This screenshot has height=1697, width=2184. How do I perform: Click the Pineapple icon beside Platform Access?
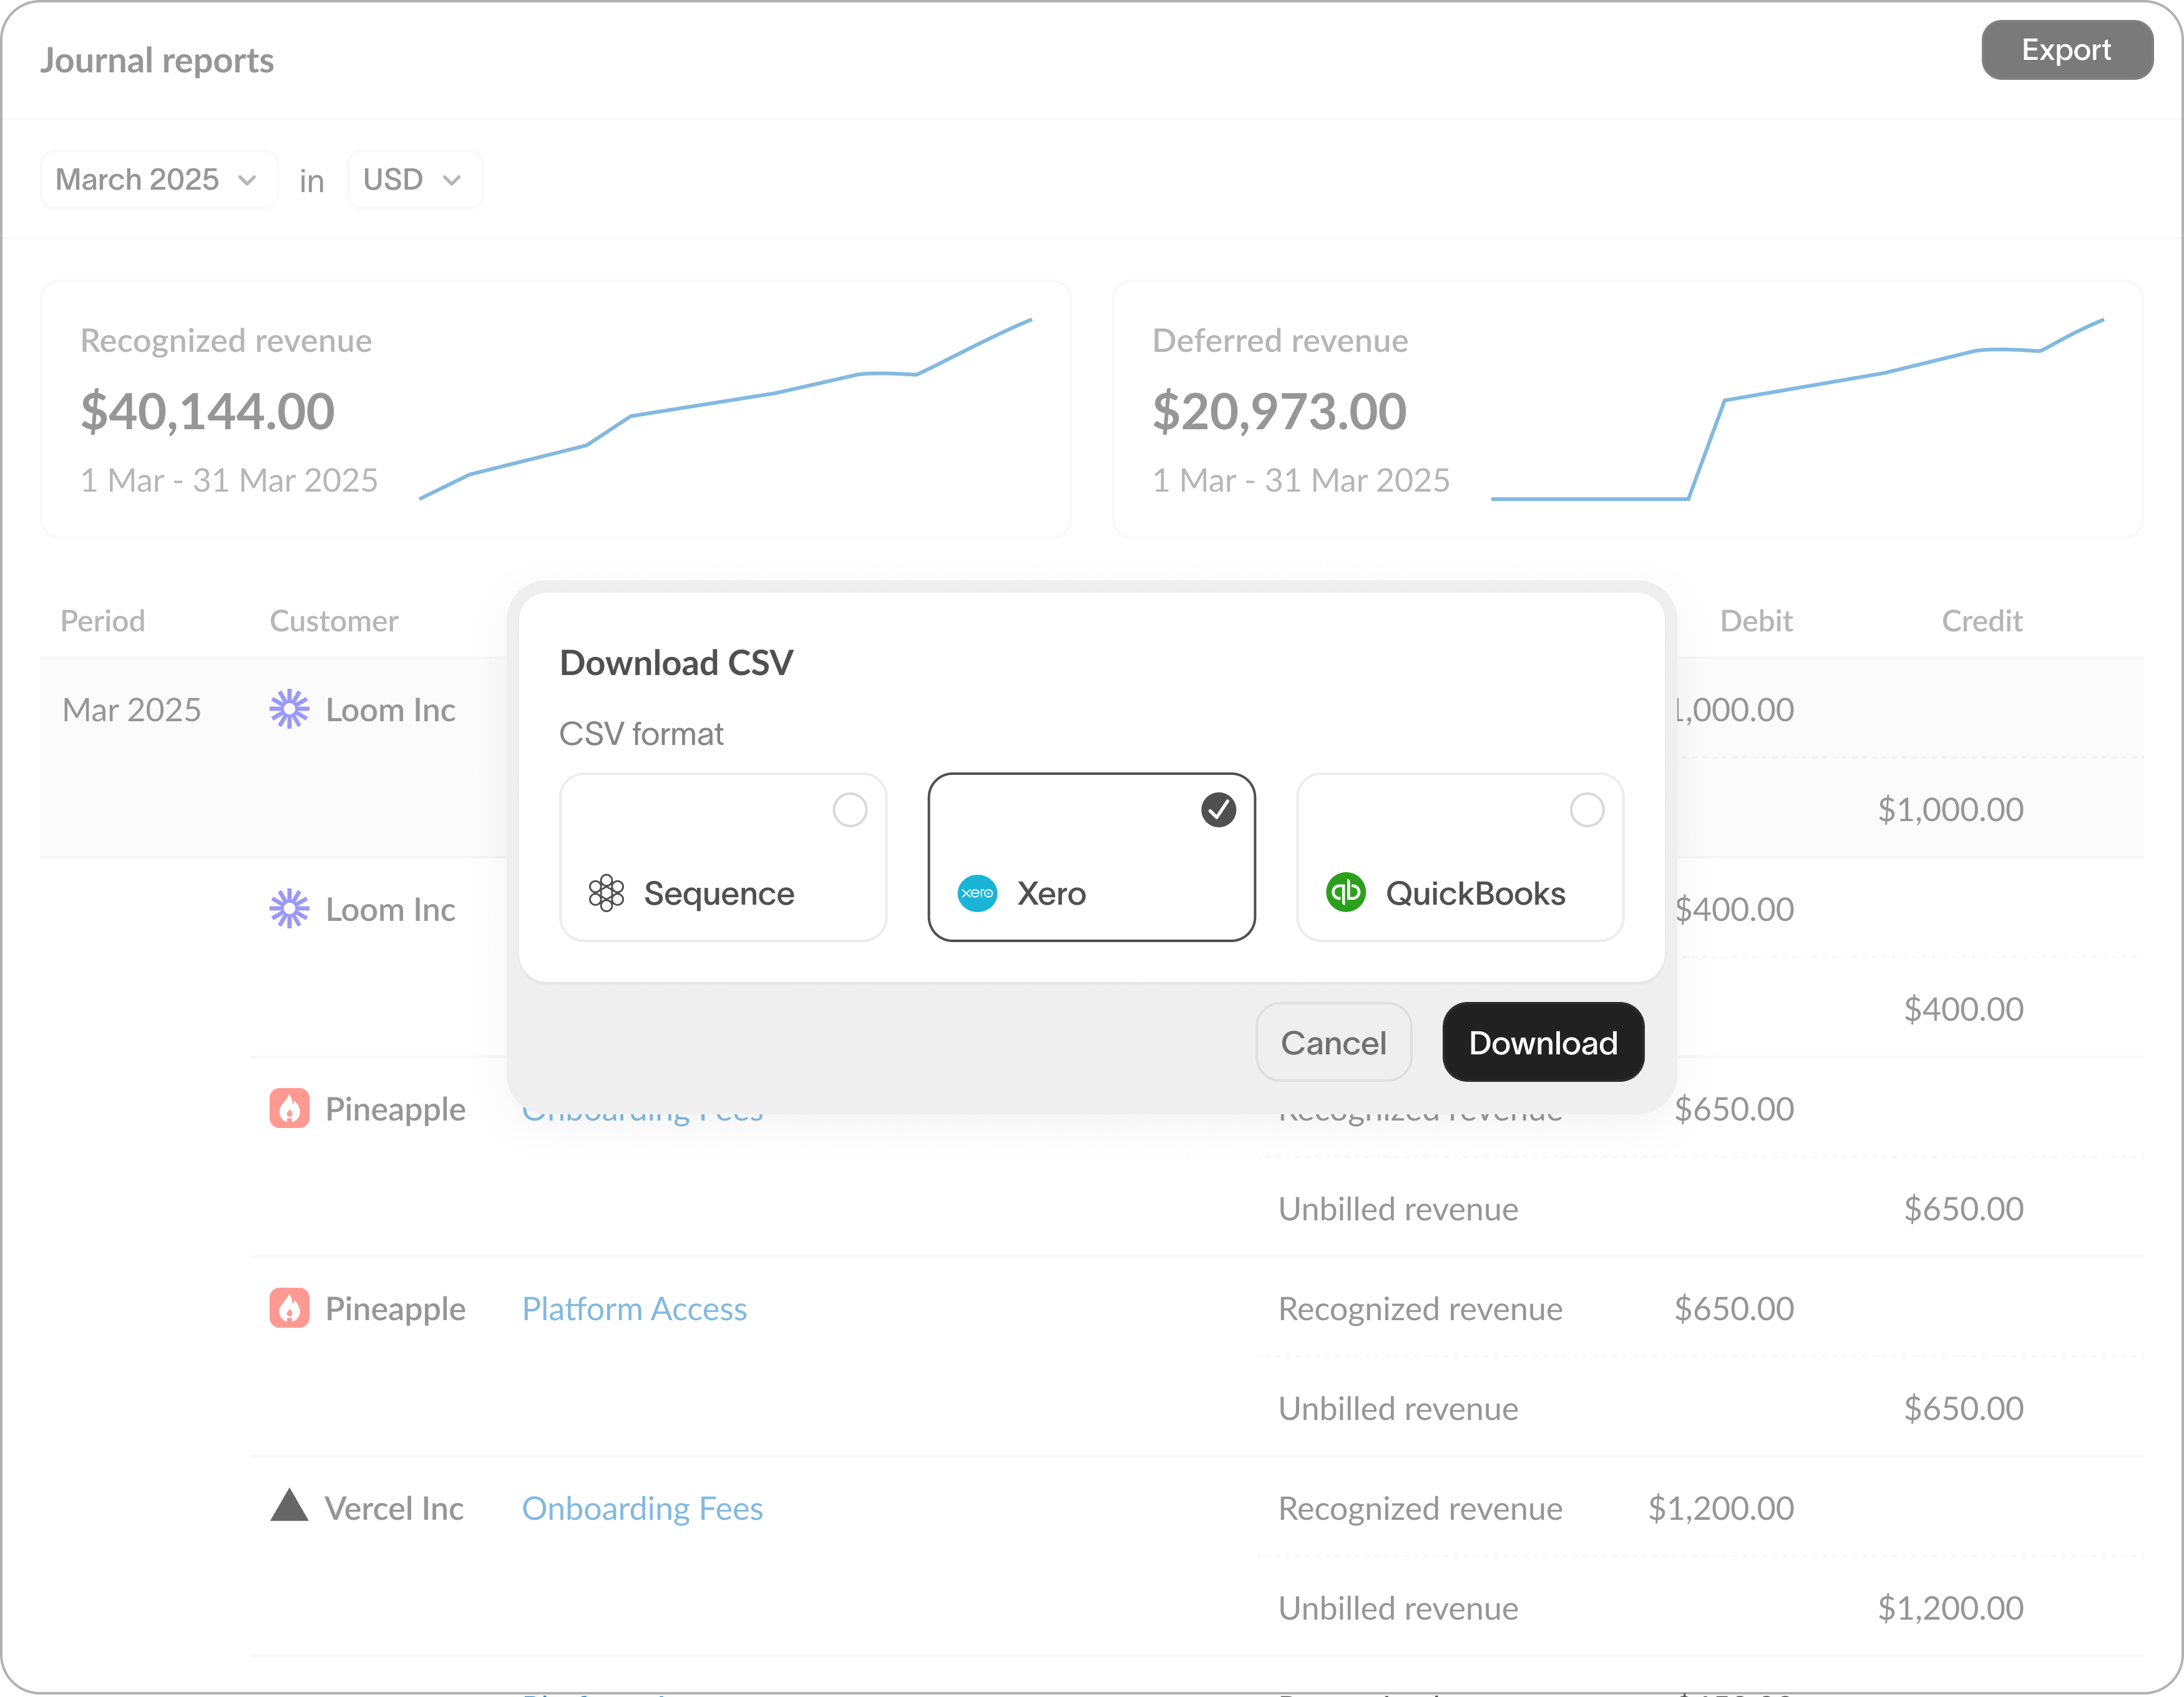(x=290, y=1308)
